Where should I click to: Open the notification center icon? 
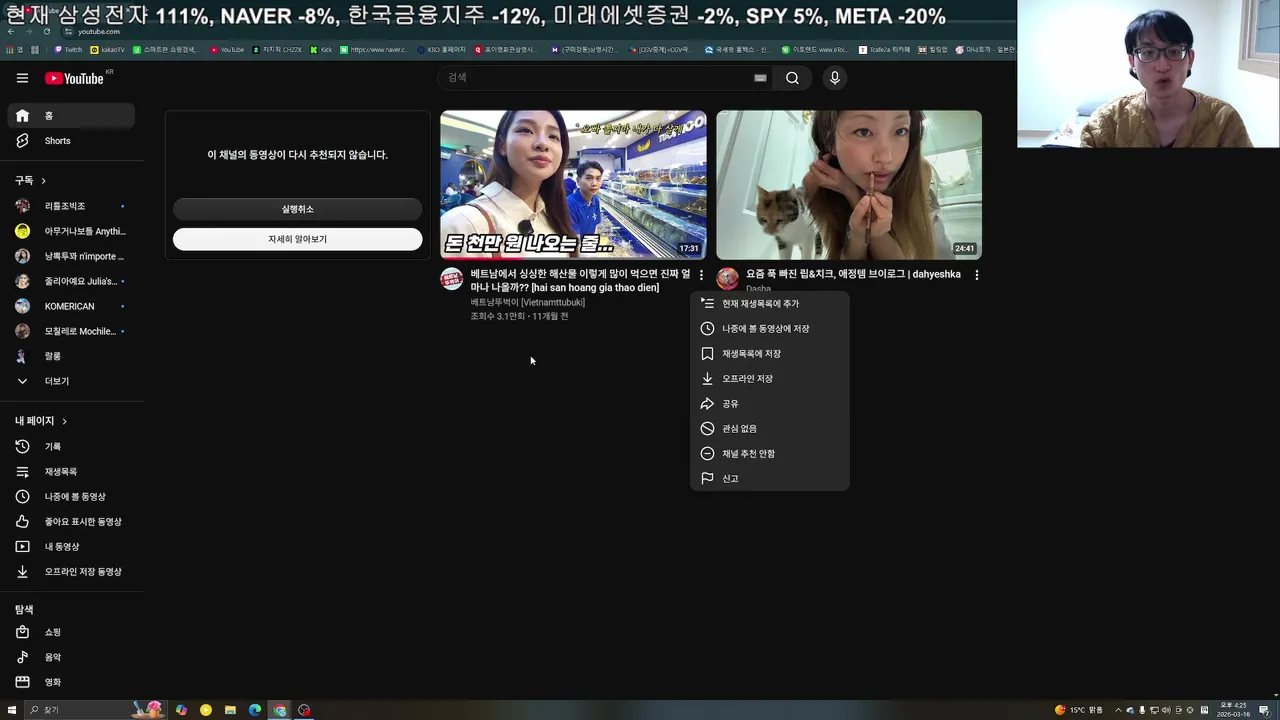1264,710
